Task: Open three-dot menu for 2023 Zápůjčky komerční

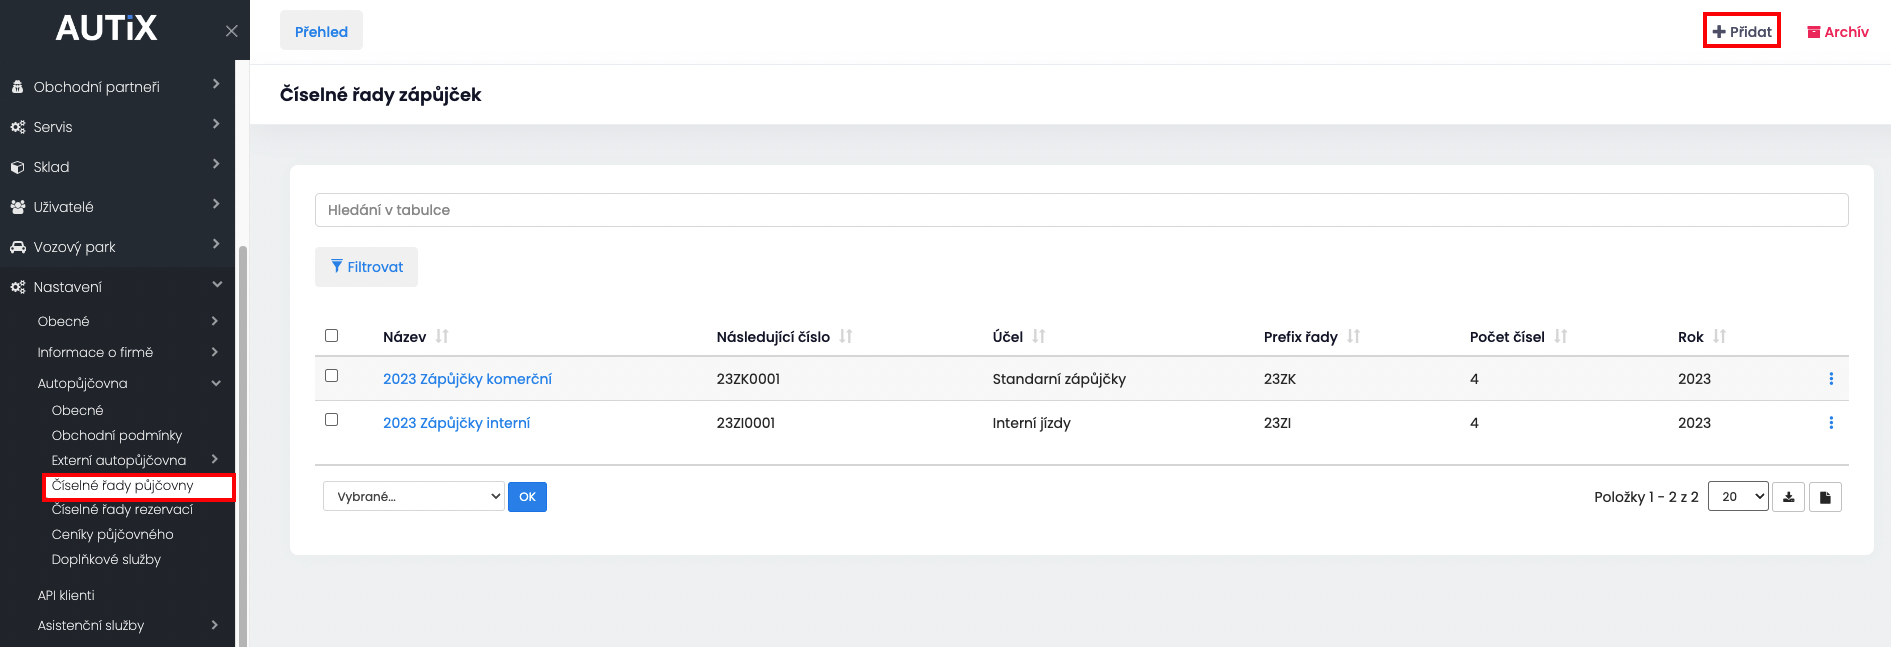Action: click(1831, 379)
